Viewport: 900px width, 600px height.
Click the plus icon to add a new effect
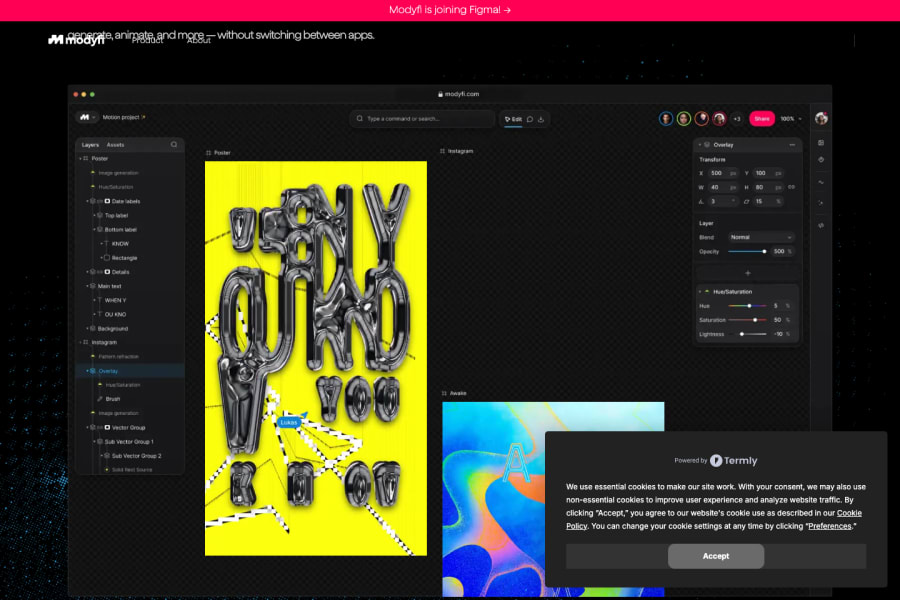[748, 272]
